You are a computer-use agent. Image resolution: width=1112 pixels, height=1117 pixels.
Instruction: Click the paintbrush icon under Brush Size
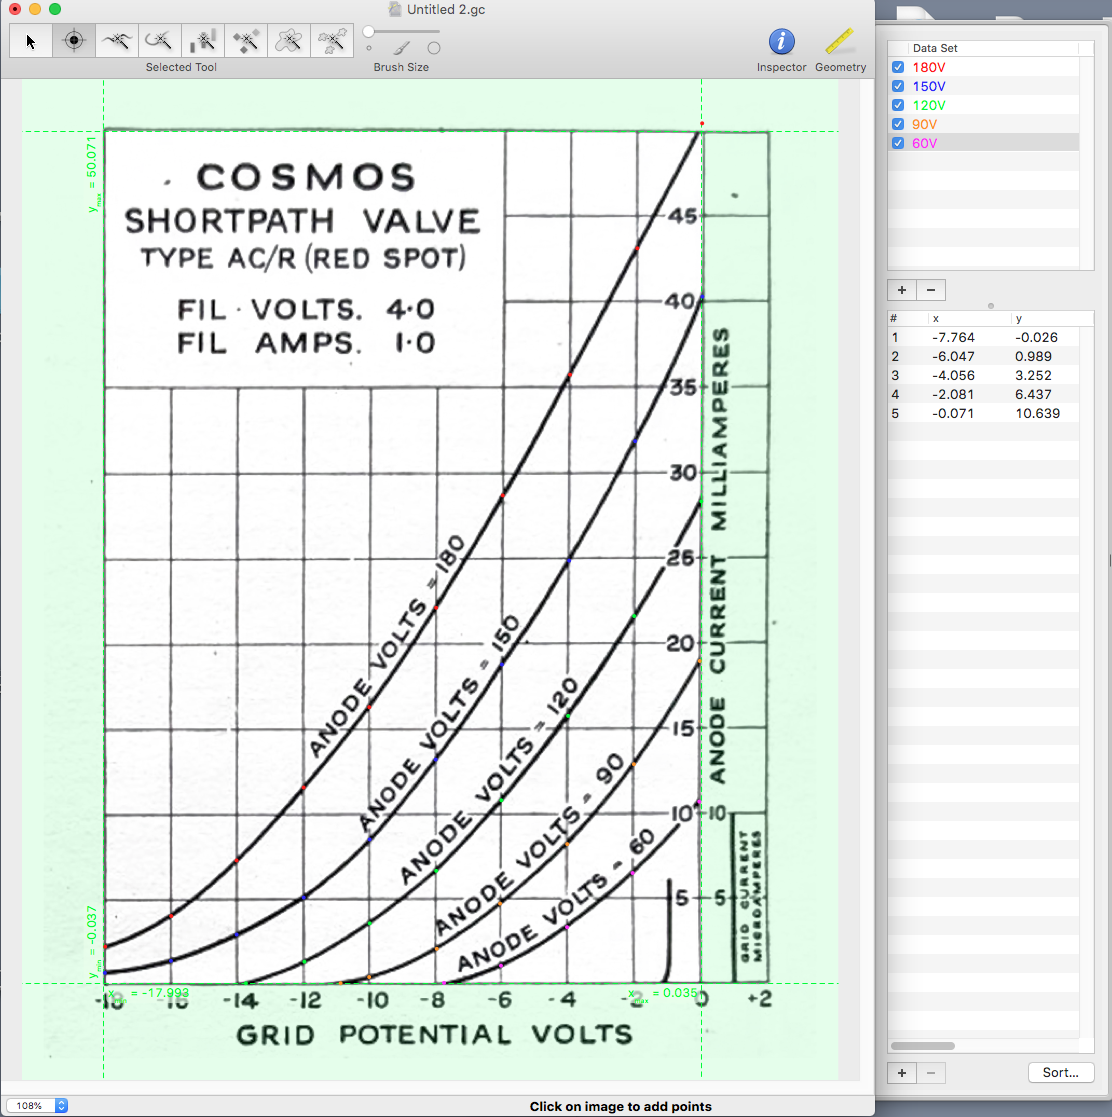tap(402, 48)
